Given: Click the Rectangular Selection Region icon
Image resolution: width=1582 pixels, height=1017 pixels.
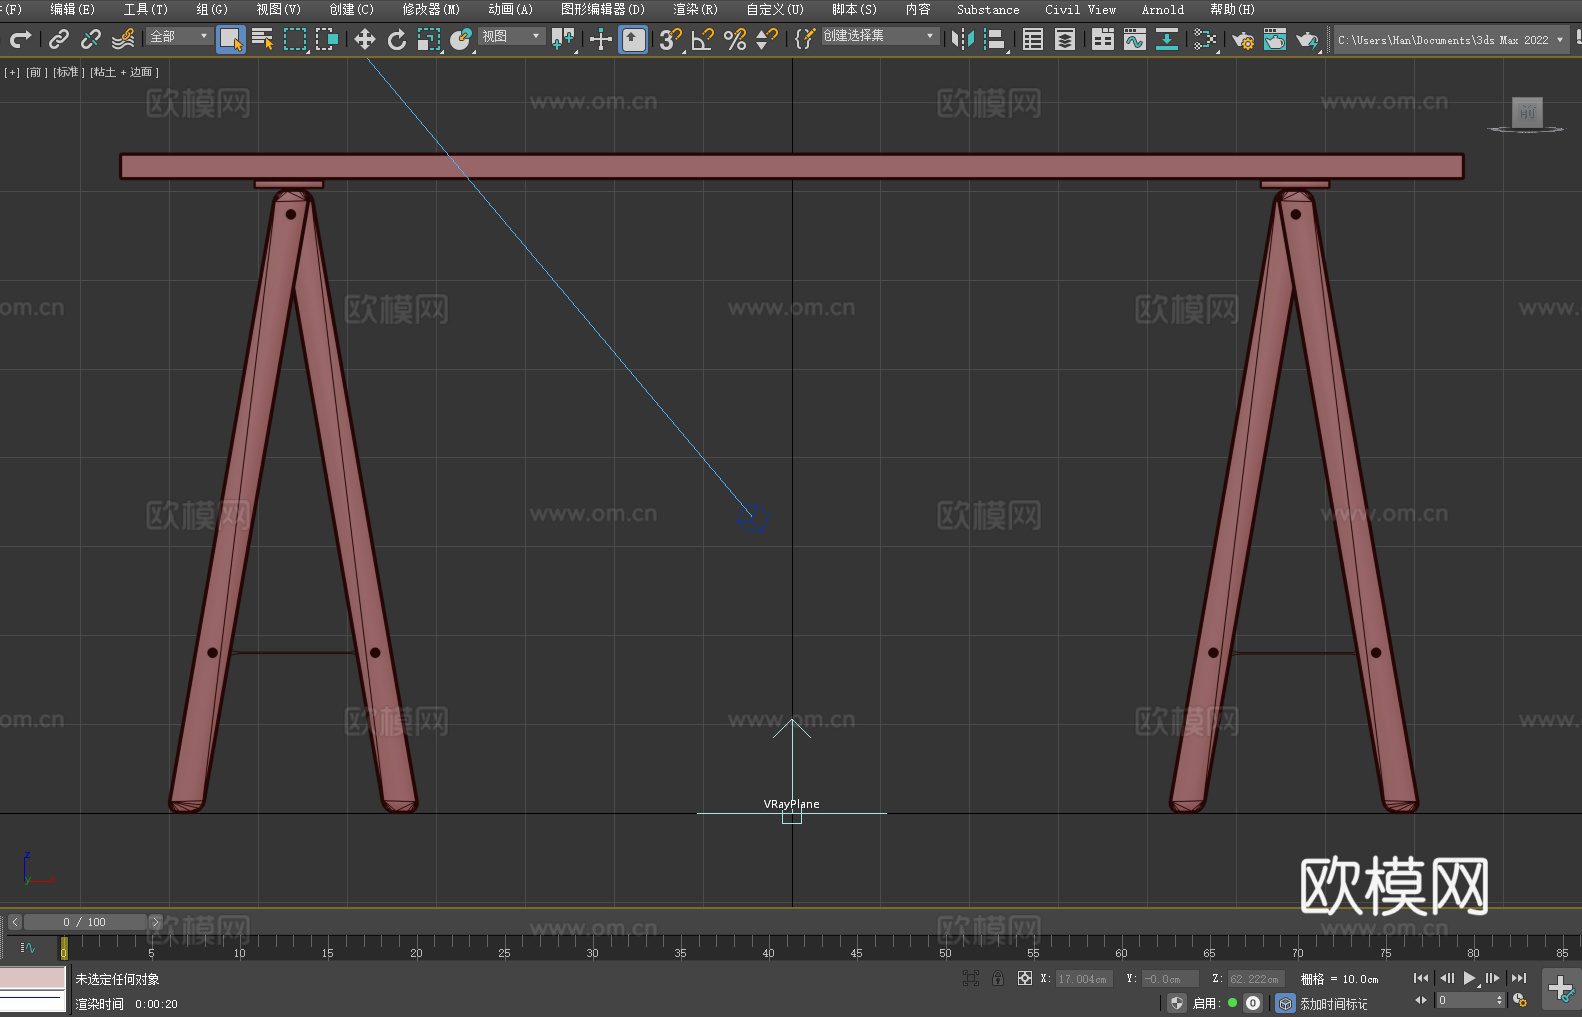Looking at the screenshot, I should [295, 39].
